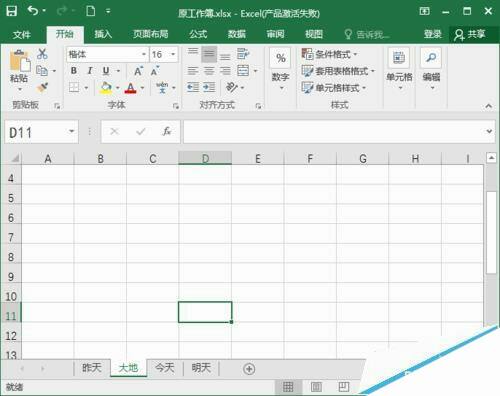This screenshot has height=396, width=500.
Task: Select the 今天 sheet tab
Action: pyautogui.click(x=165, y=368)
